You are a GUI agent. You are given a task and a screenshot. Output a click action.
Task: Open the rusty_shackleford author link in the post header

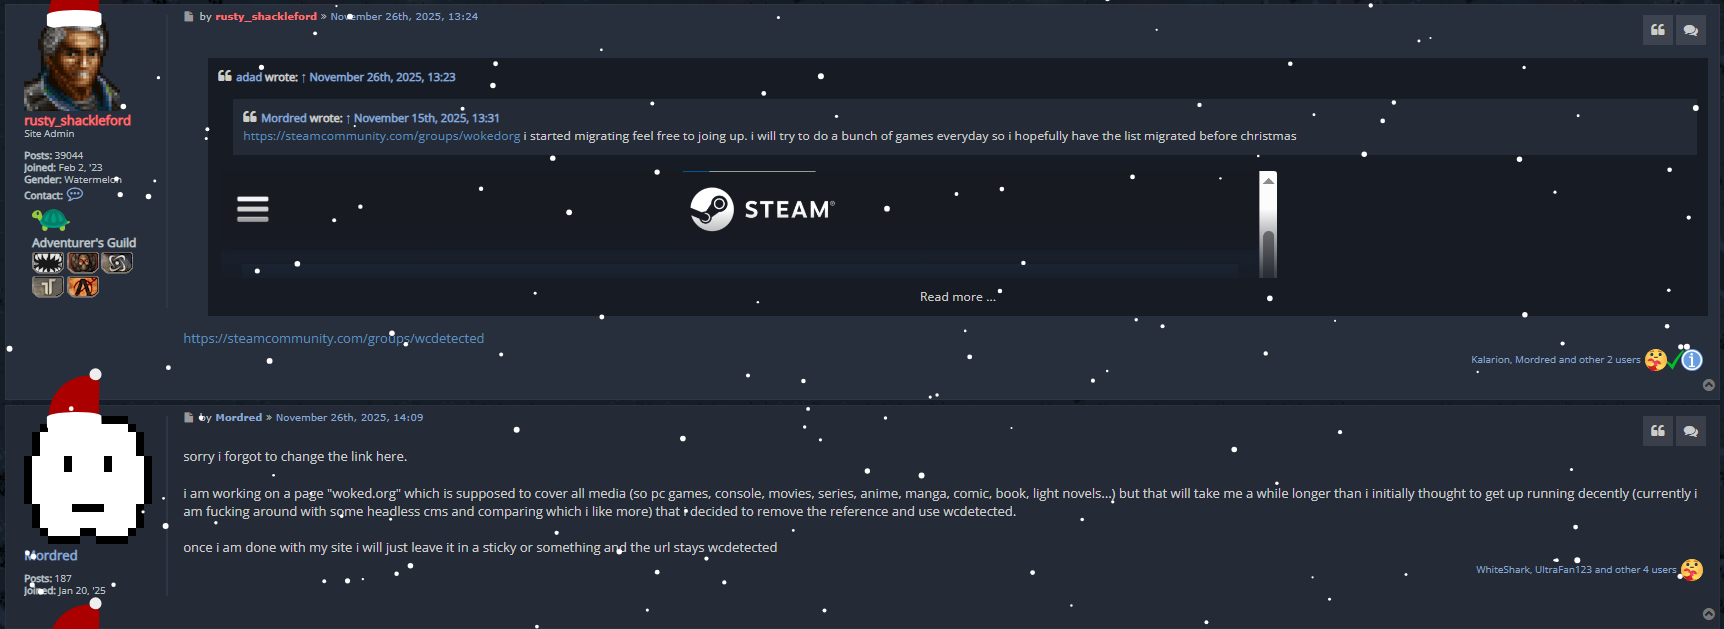click(266, 16)
